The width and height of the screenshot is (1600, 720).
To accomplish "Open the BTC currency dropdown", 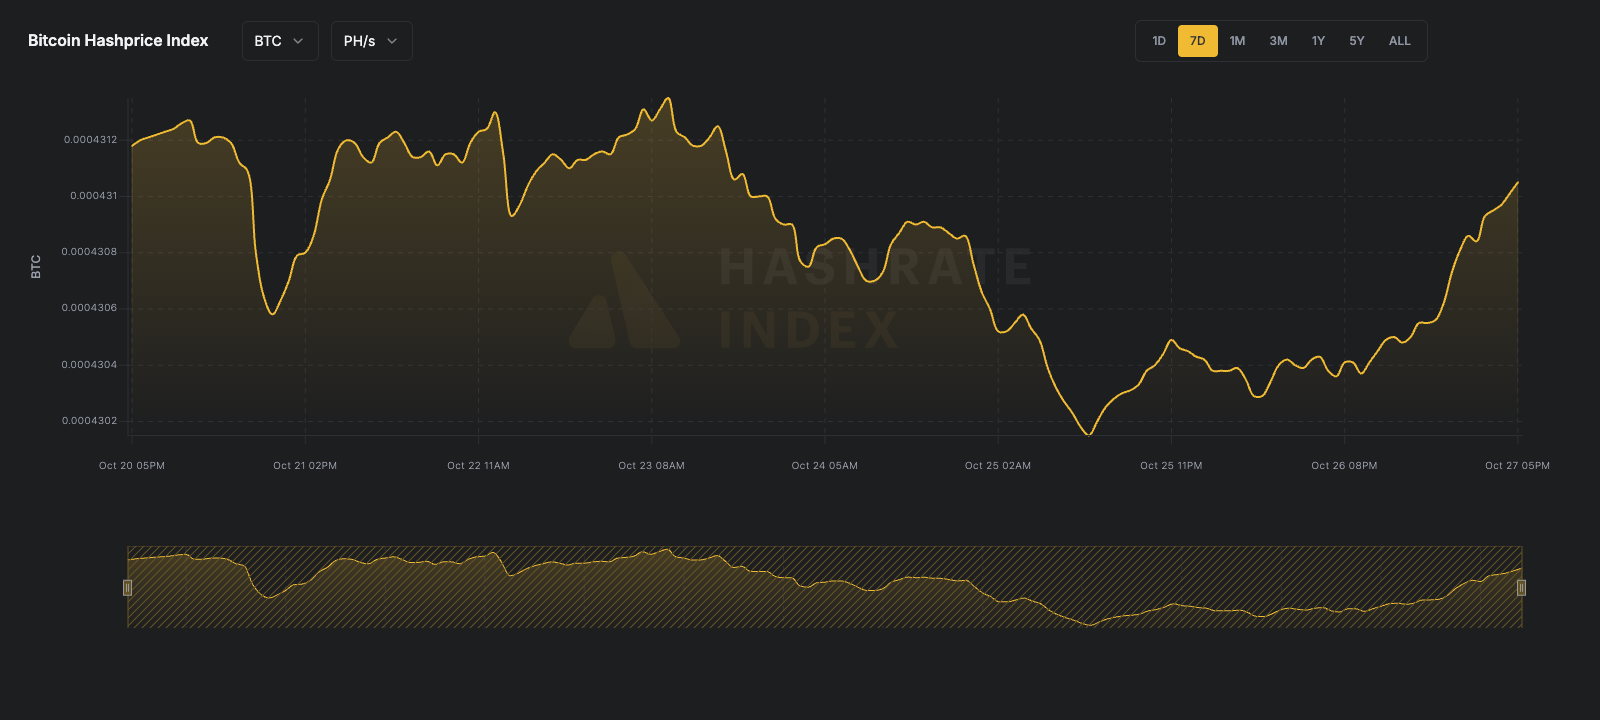I will coord(279,41).
